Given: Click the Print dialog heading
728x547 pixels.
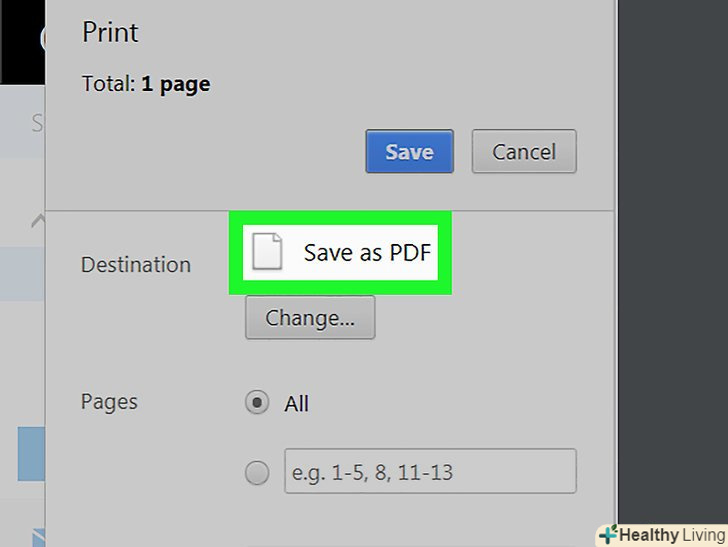Looking at the screenshot, I should [x=110, y=32].
